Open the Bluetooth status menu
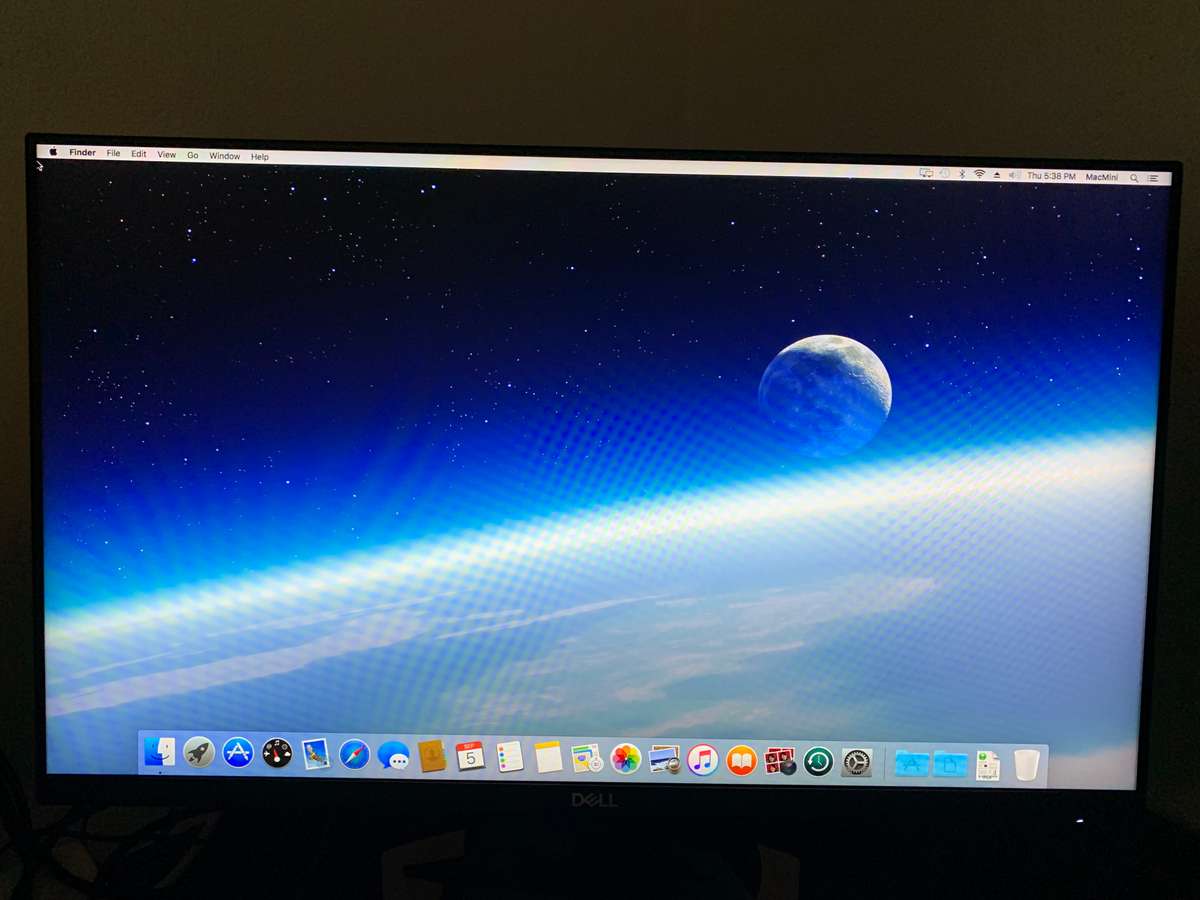 pyautogui.click(x=962, y=174)
